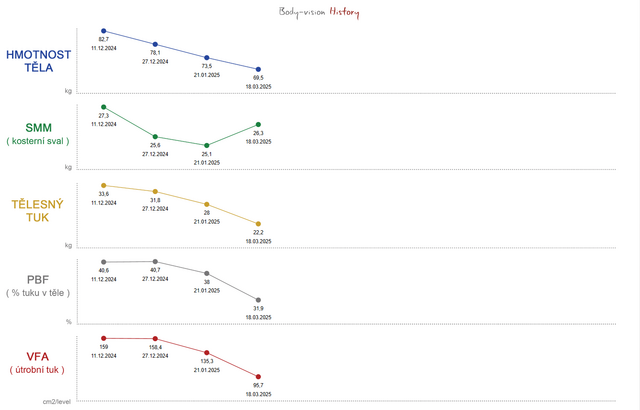Click the red 135.3 VFA data point

[x=206, y=352]
